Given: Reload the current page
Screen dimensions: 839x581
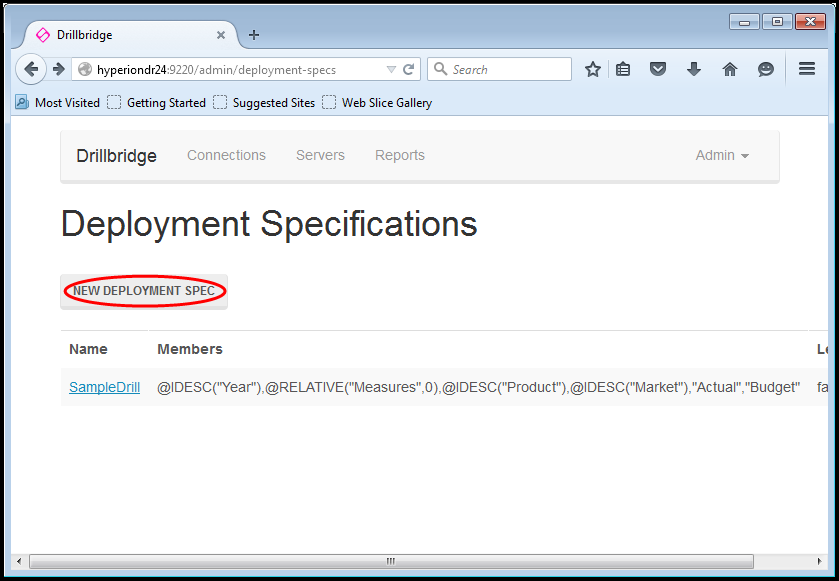Looking at the screenshot, I should pyautogui.click(x=408, y=70).
